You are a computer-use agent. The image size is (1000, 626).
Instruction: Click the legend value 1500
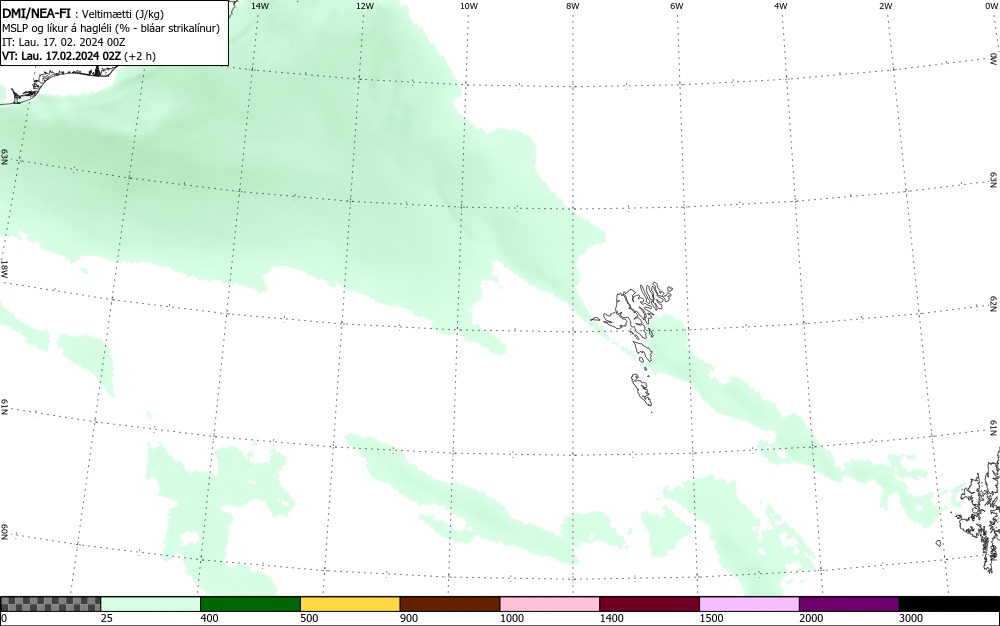[x=712, y=618]
